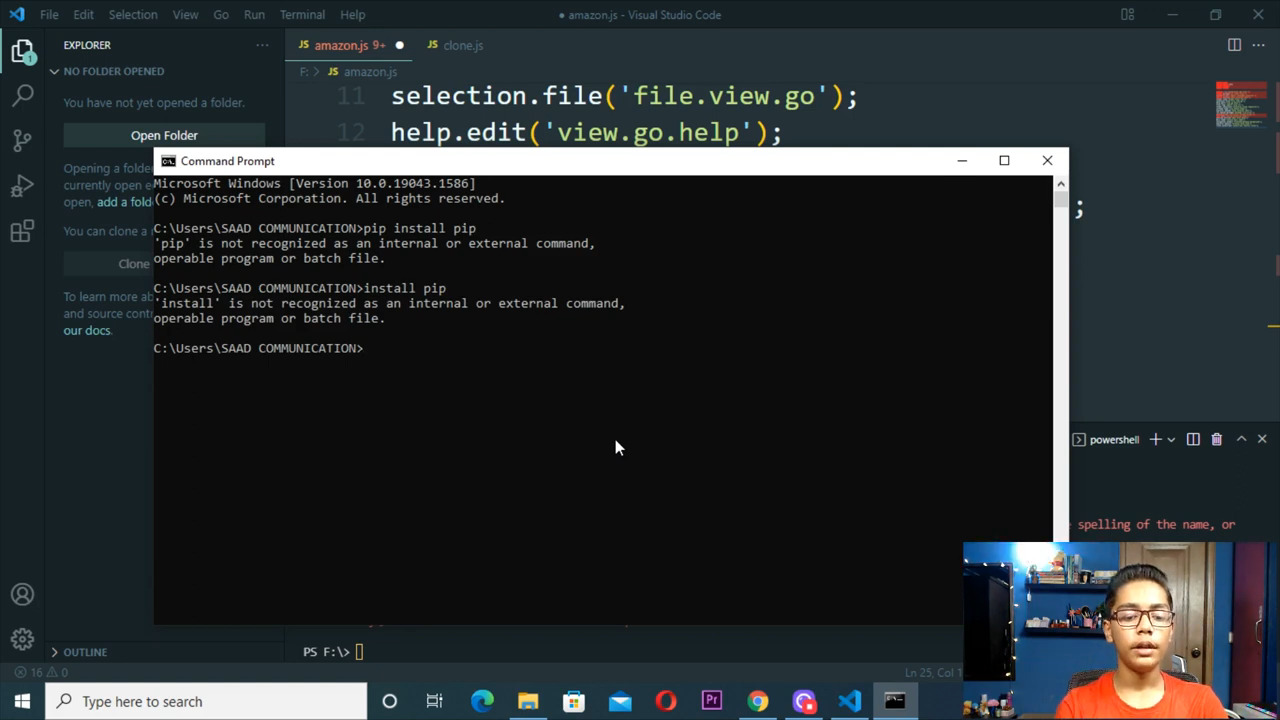Open Mail app from taskbar
This screenshot has height=720, width=1280.
pos(620,701)
